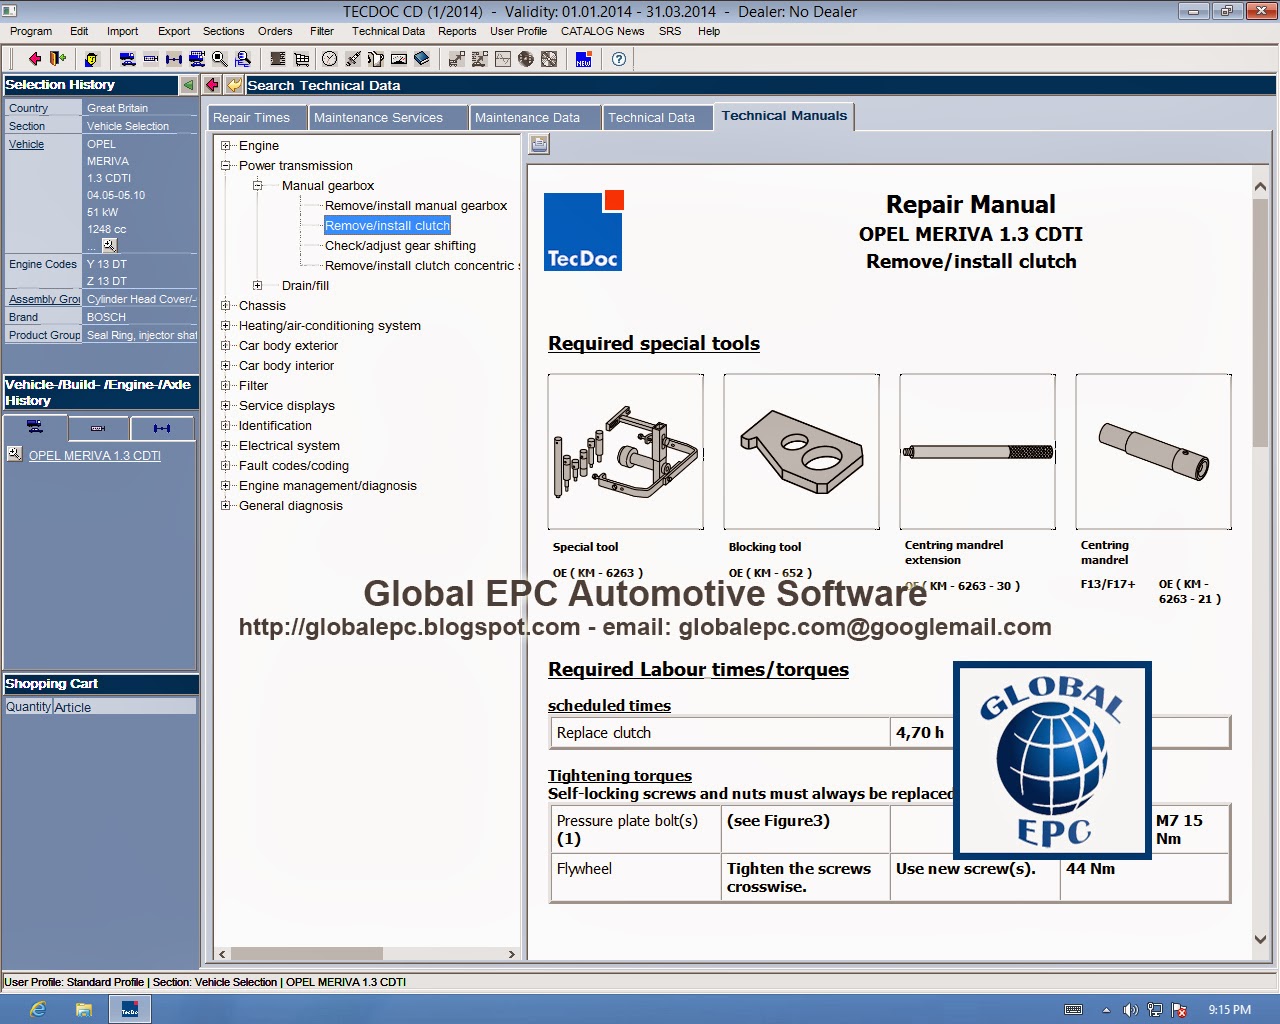Click the OPEL MERIVA 1.3 CDTI history link
Screen dimensions: 1280x1024
pos(95,455)
